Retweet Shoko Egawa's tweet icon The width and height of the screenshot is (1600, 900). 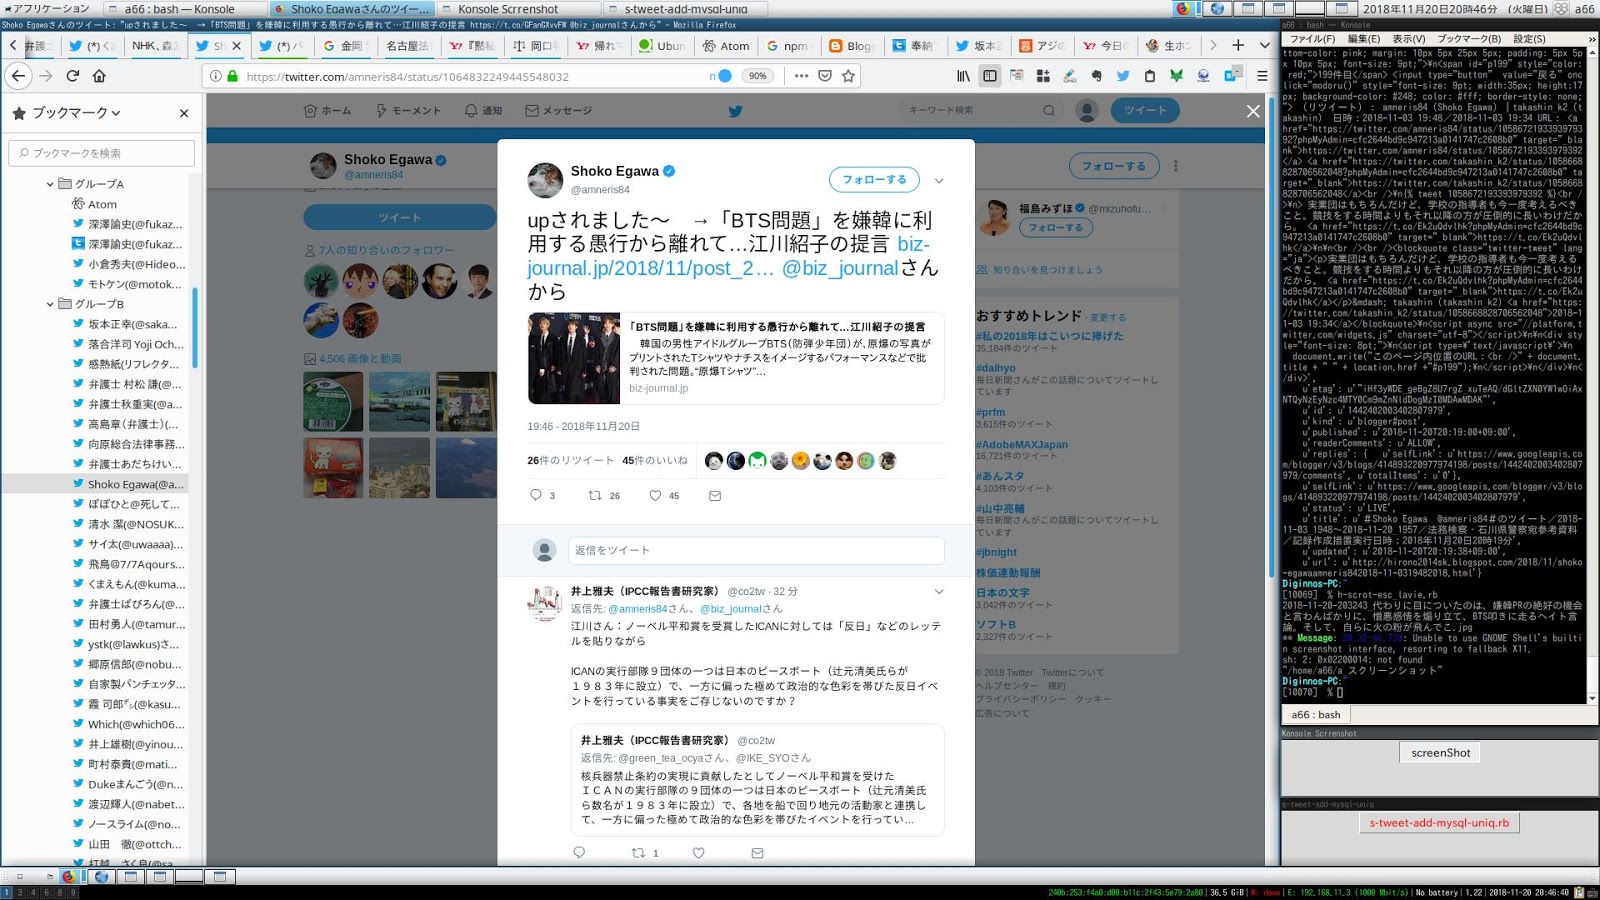(595, 495)
